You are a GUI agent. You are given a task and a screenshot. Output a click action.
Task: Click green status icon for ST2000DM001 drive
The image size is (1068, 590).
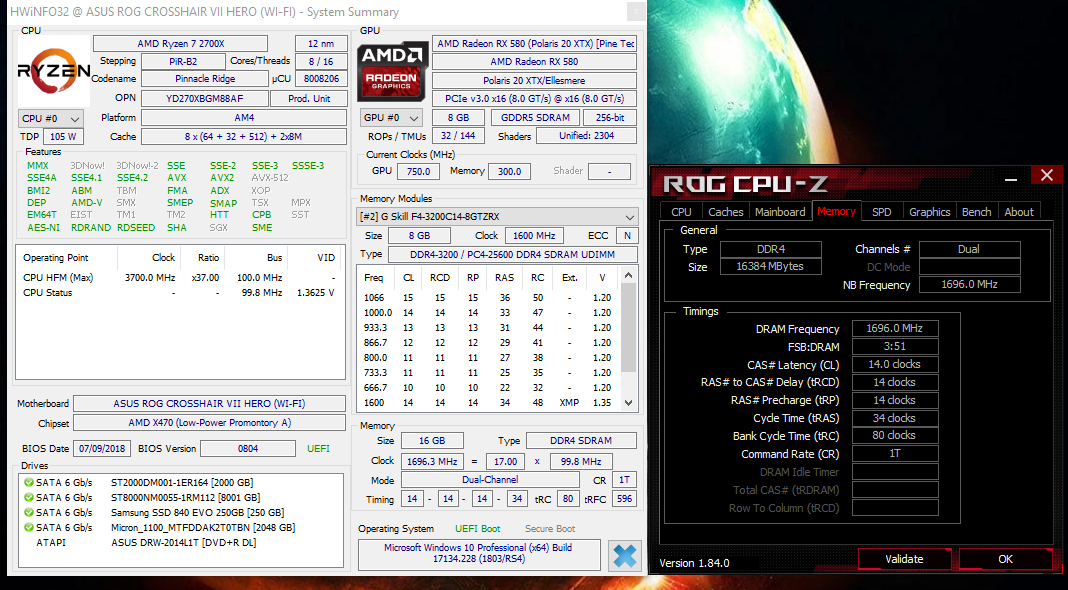[x=28, y=484]
